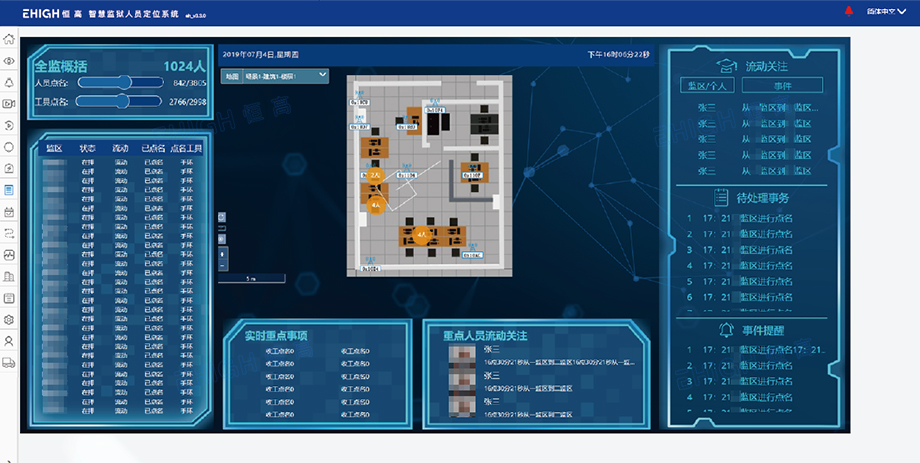920x463 pixels.
Task: Click the eye monitoring icon in sidebar
Action: click(x=9, y=61)
